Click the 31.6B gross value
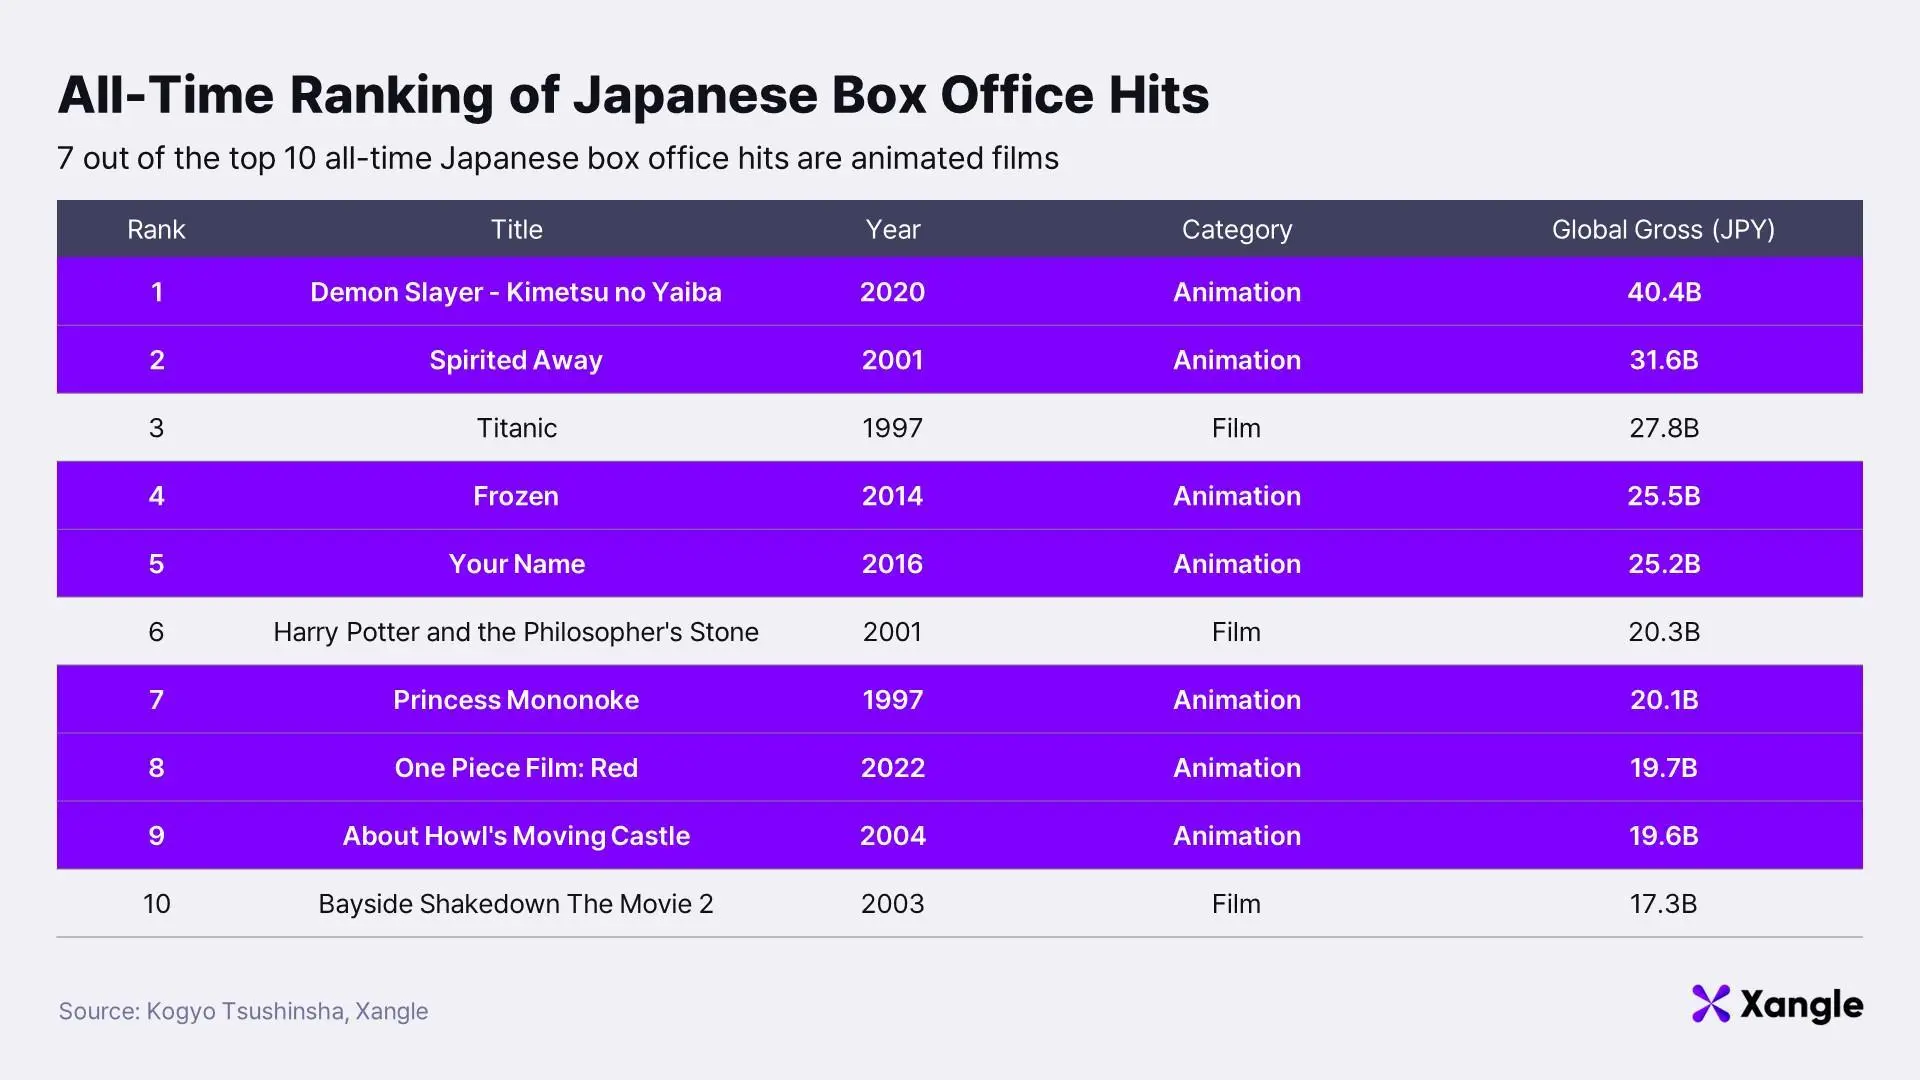1920x1080 pixels. click(x=1664, y=360)
